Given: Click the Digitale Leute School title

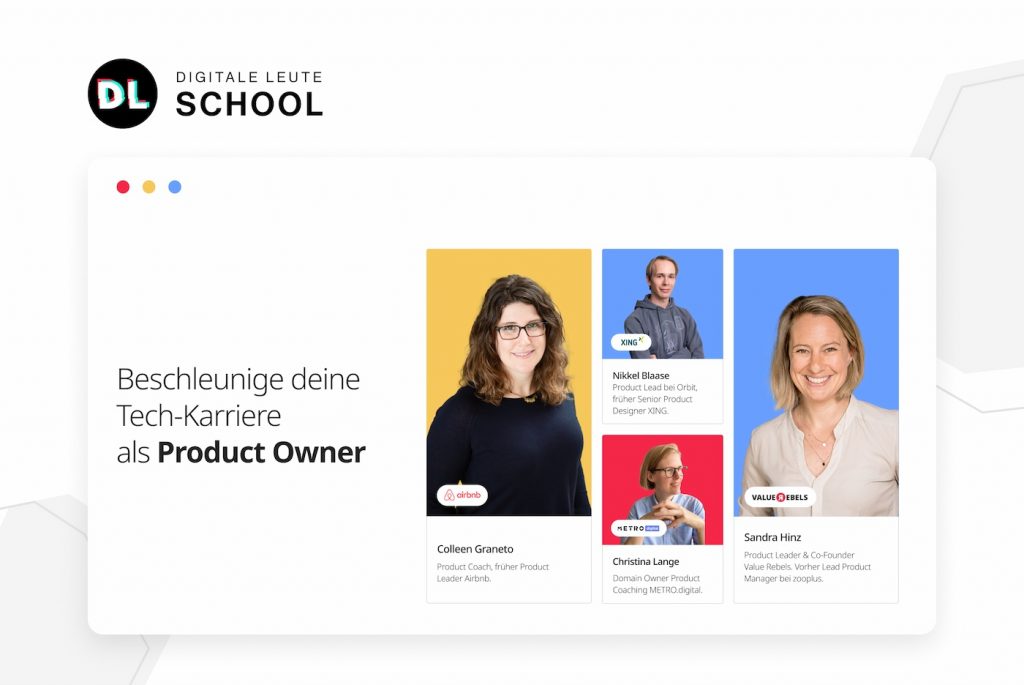Looking at the screenshot, I should tap(249, 94).
